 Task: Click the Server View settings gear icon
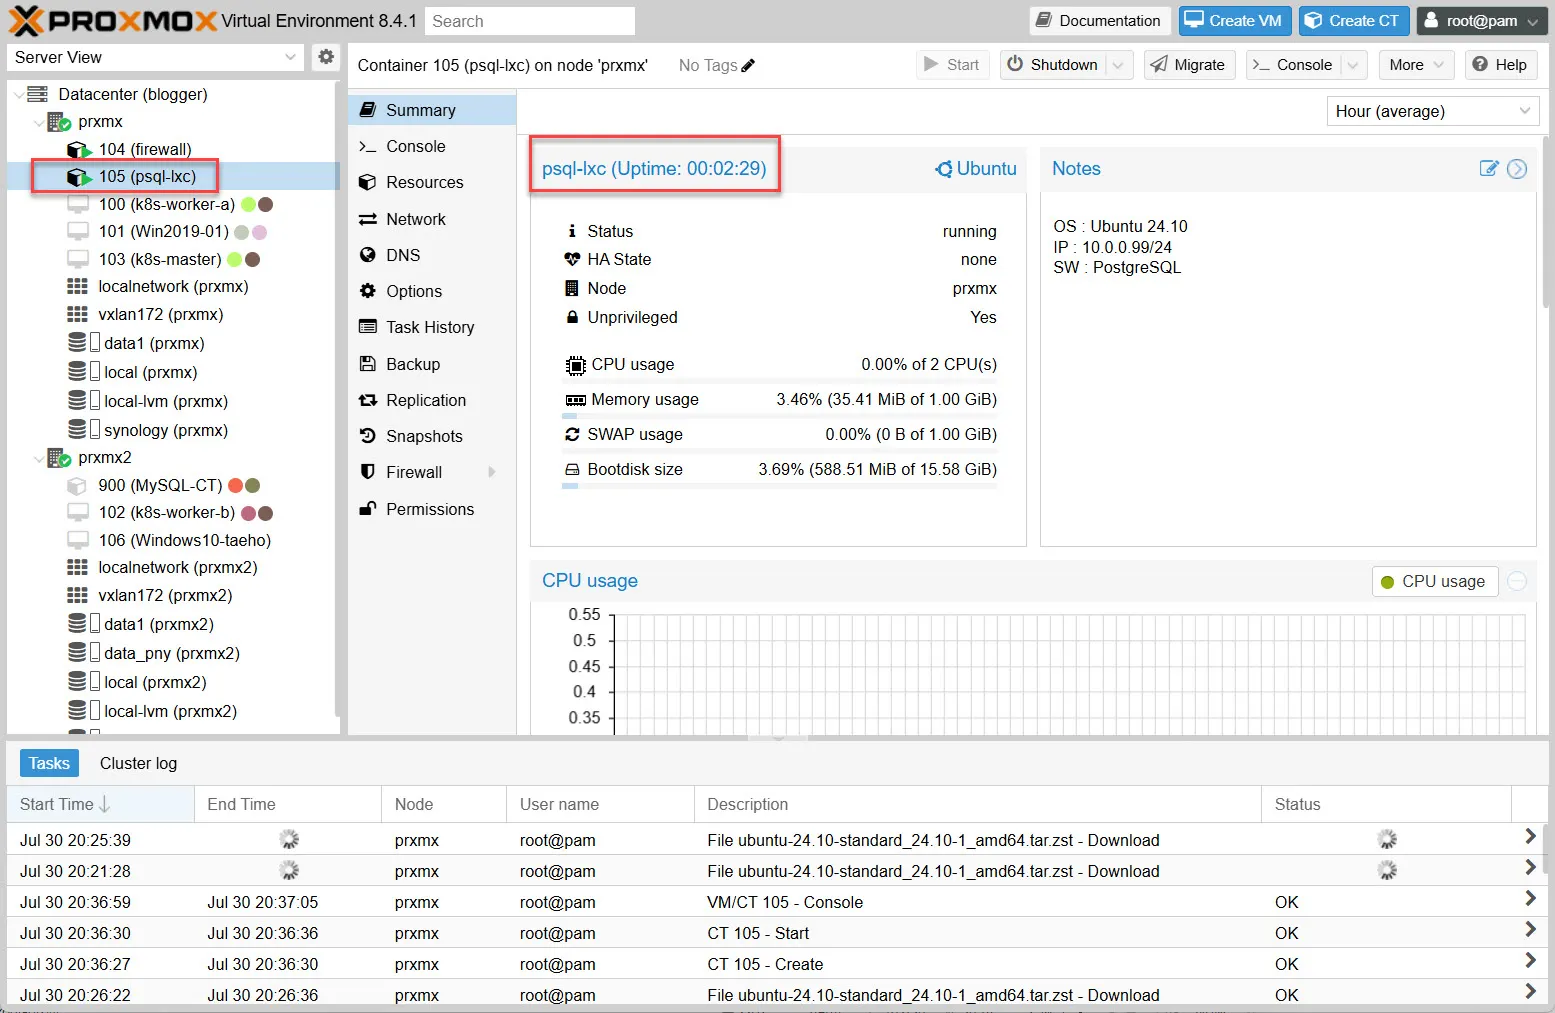click(326, 57)
